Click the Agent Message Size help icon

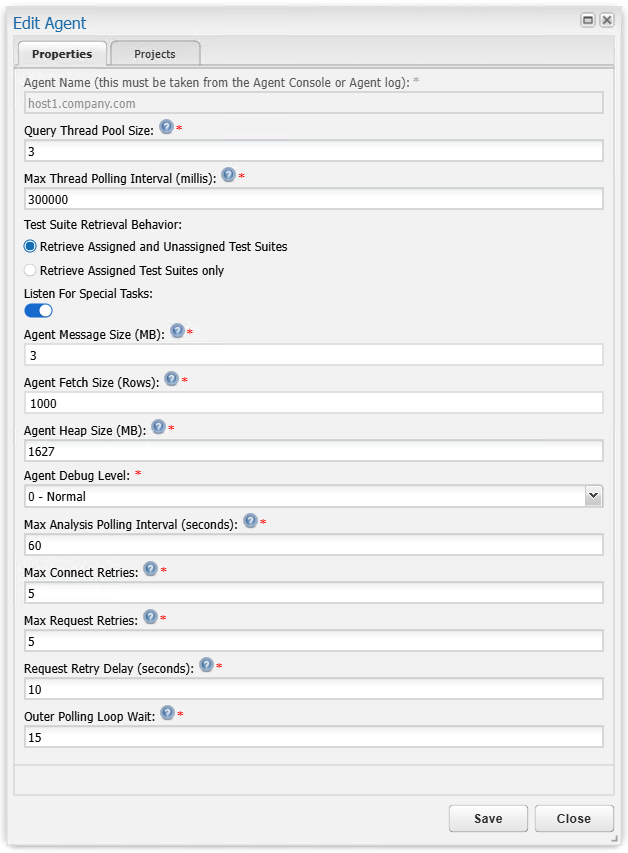[x=177, y=331]
